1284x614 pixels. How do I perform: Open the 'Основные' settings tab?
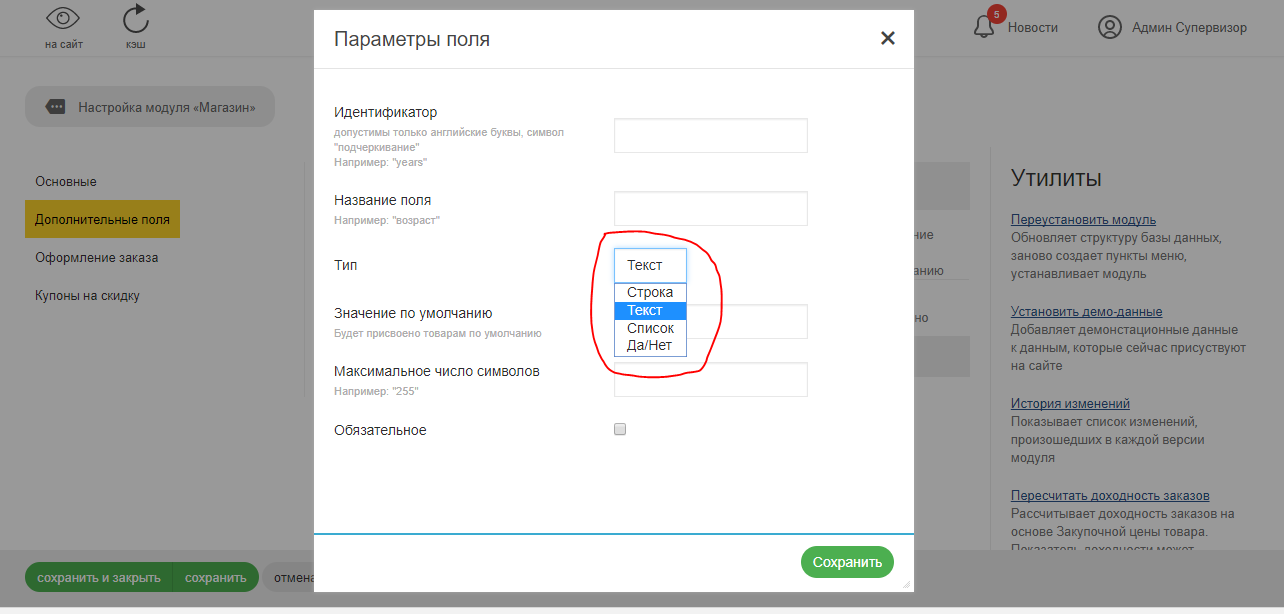(66, 182)
